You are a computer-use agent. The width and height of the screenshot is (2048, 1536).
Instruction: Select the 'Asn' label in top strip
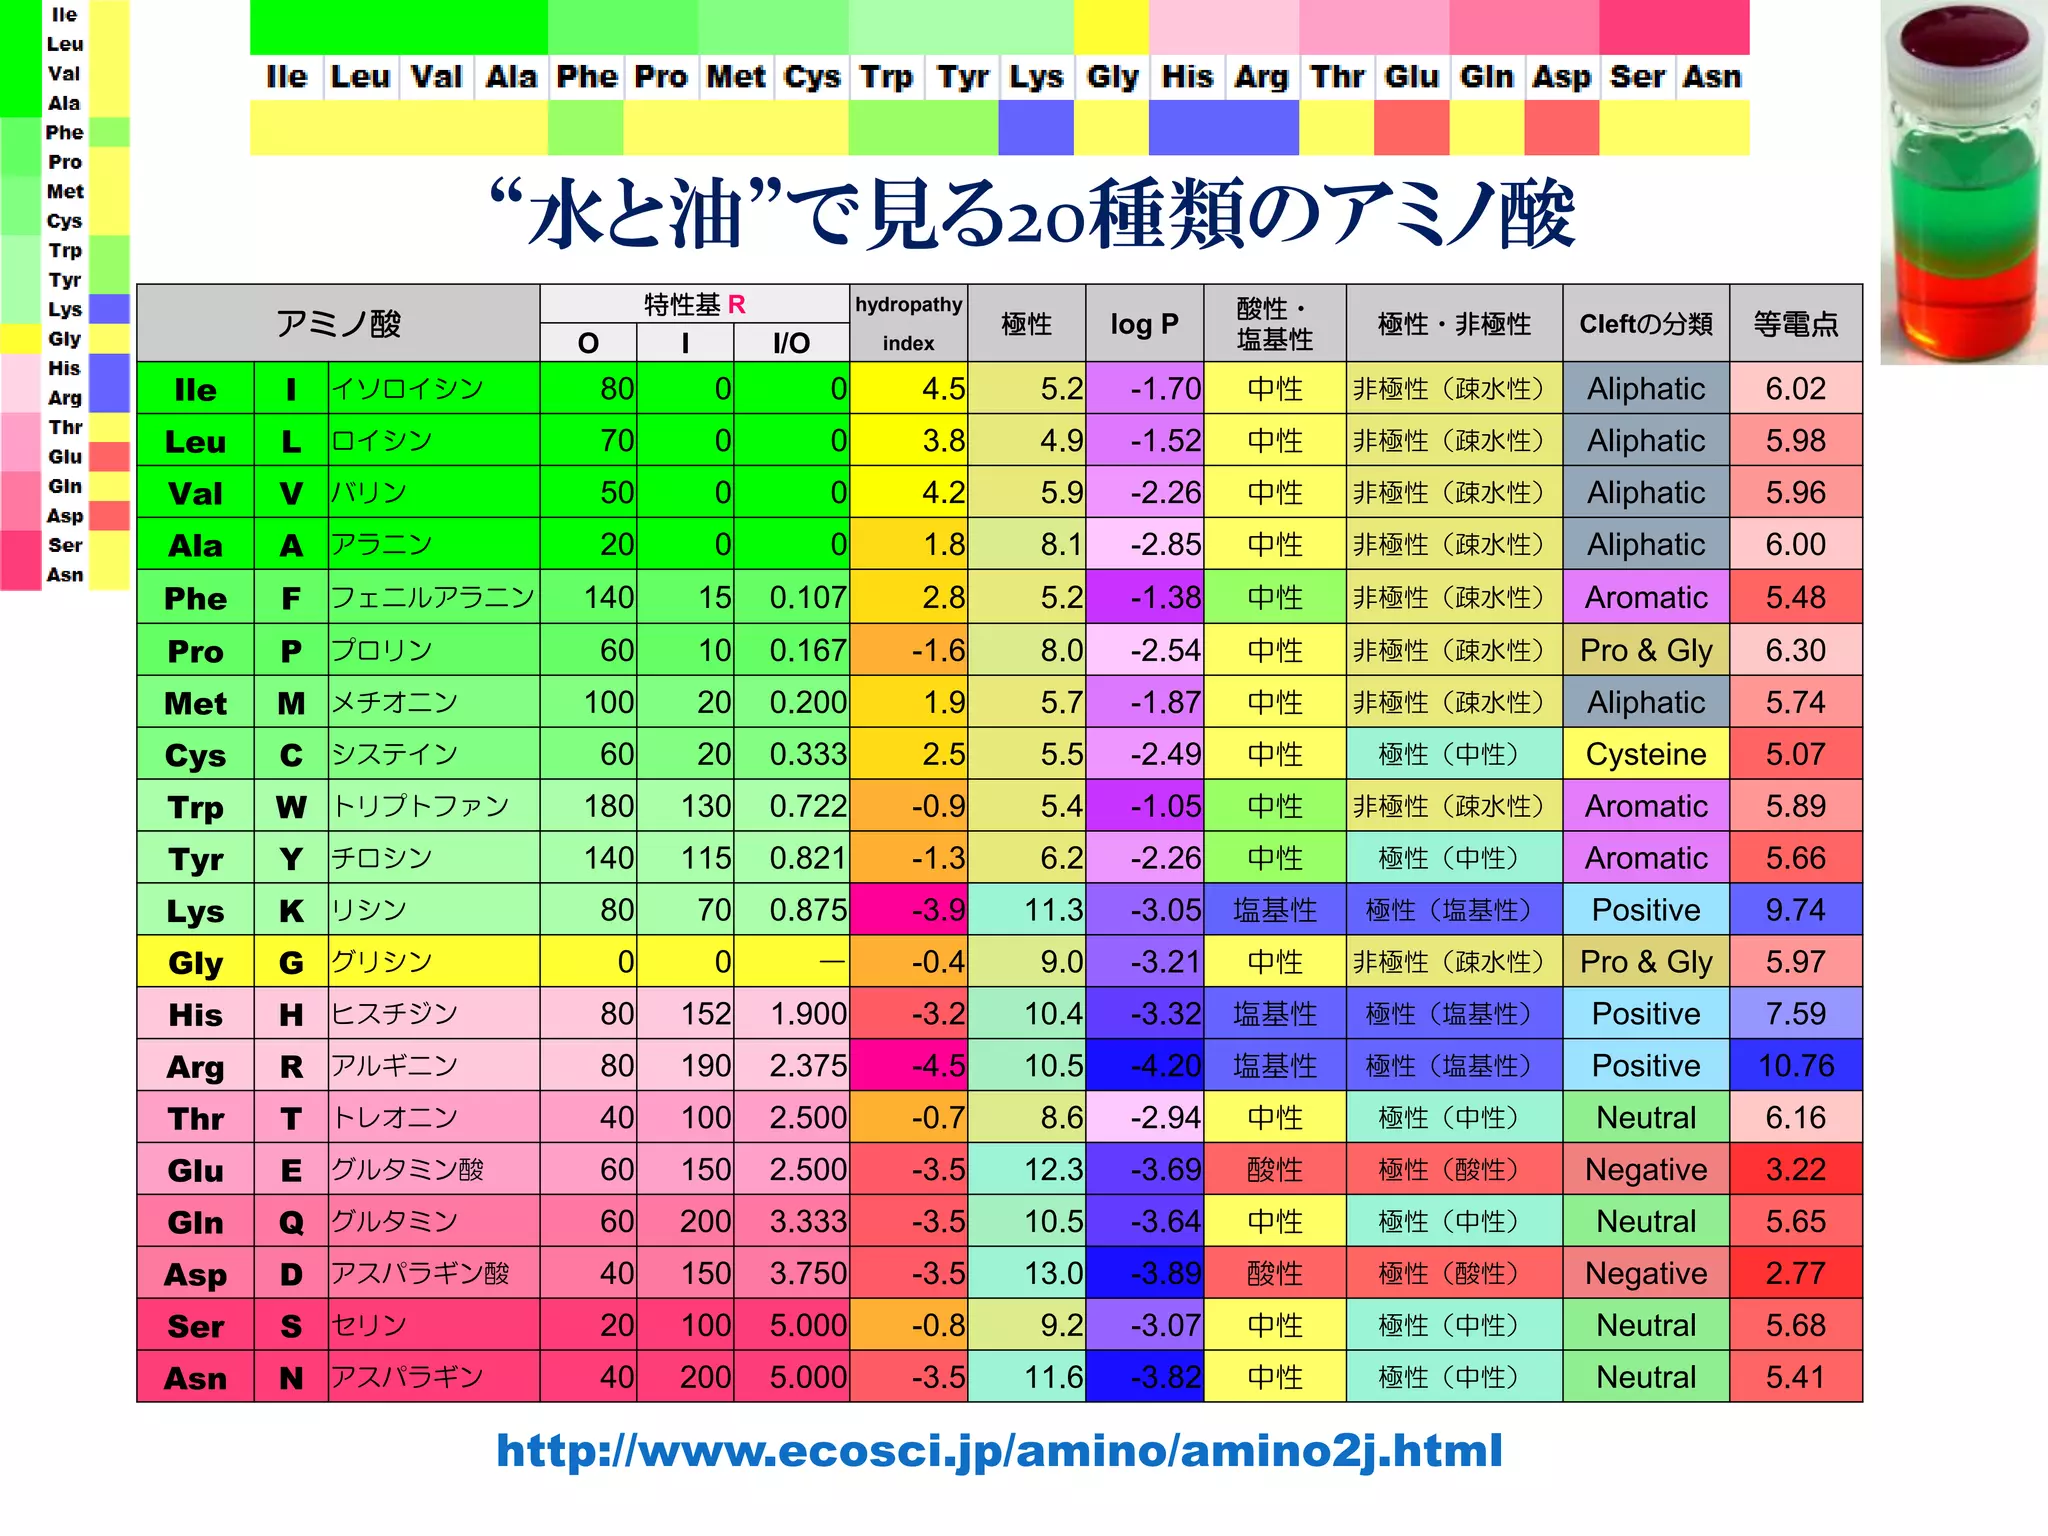(x=1712, y=77)
